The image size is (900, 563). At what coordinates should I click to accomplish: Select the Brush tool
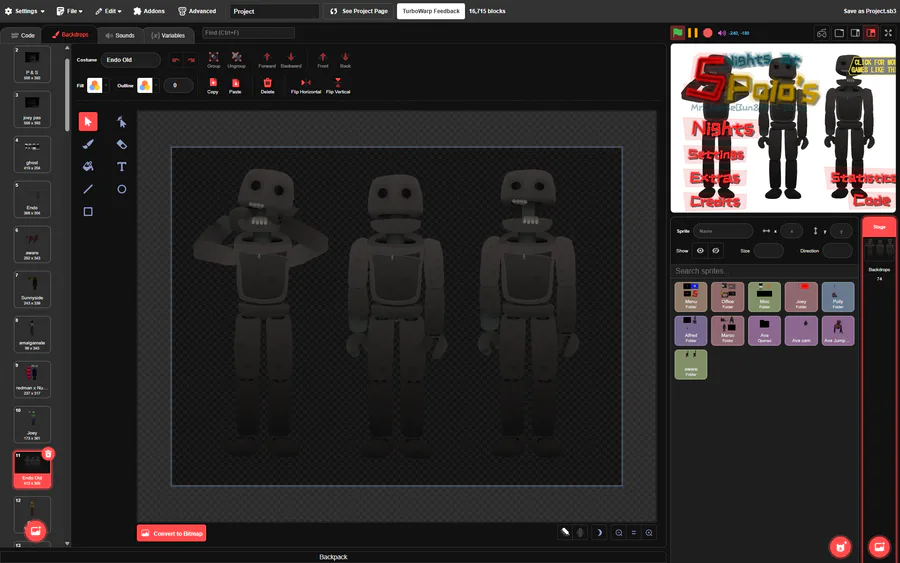(88, 144)
